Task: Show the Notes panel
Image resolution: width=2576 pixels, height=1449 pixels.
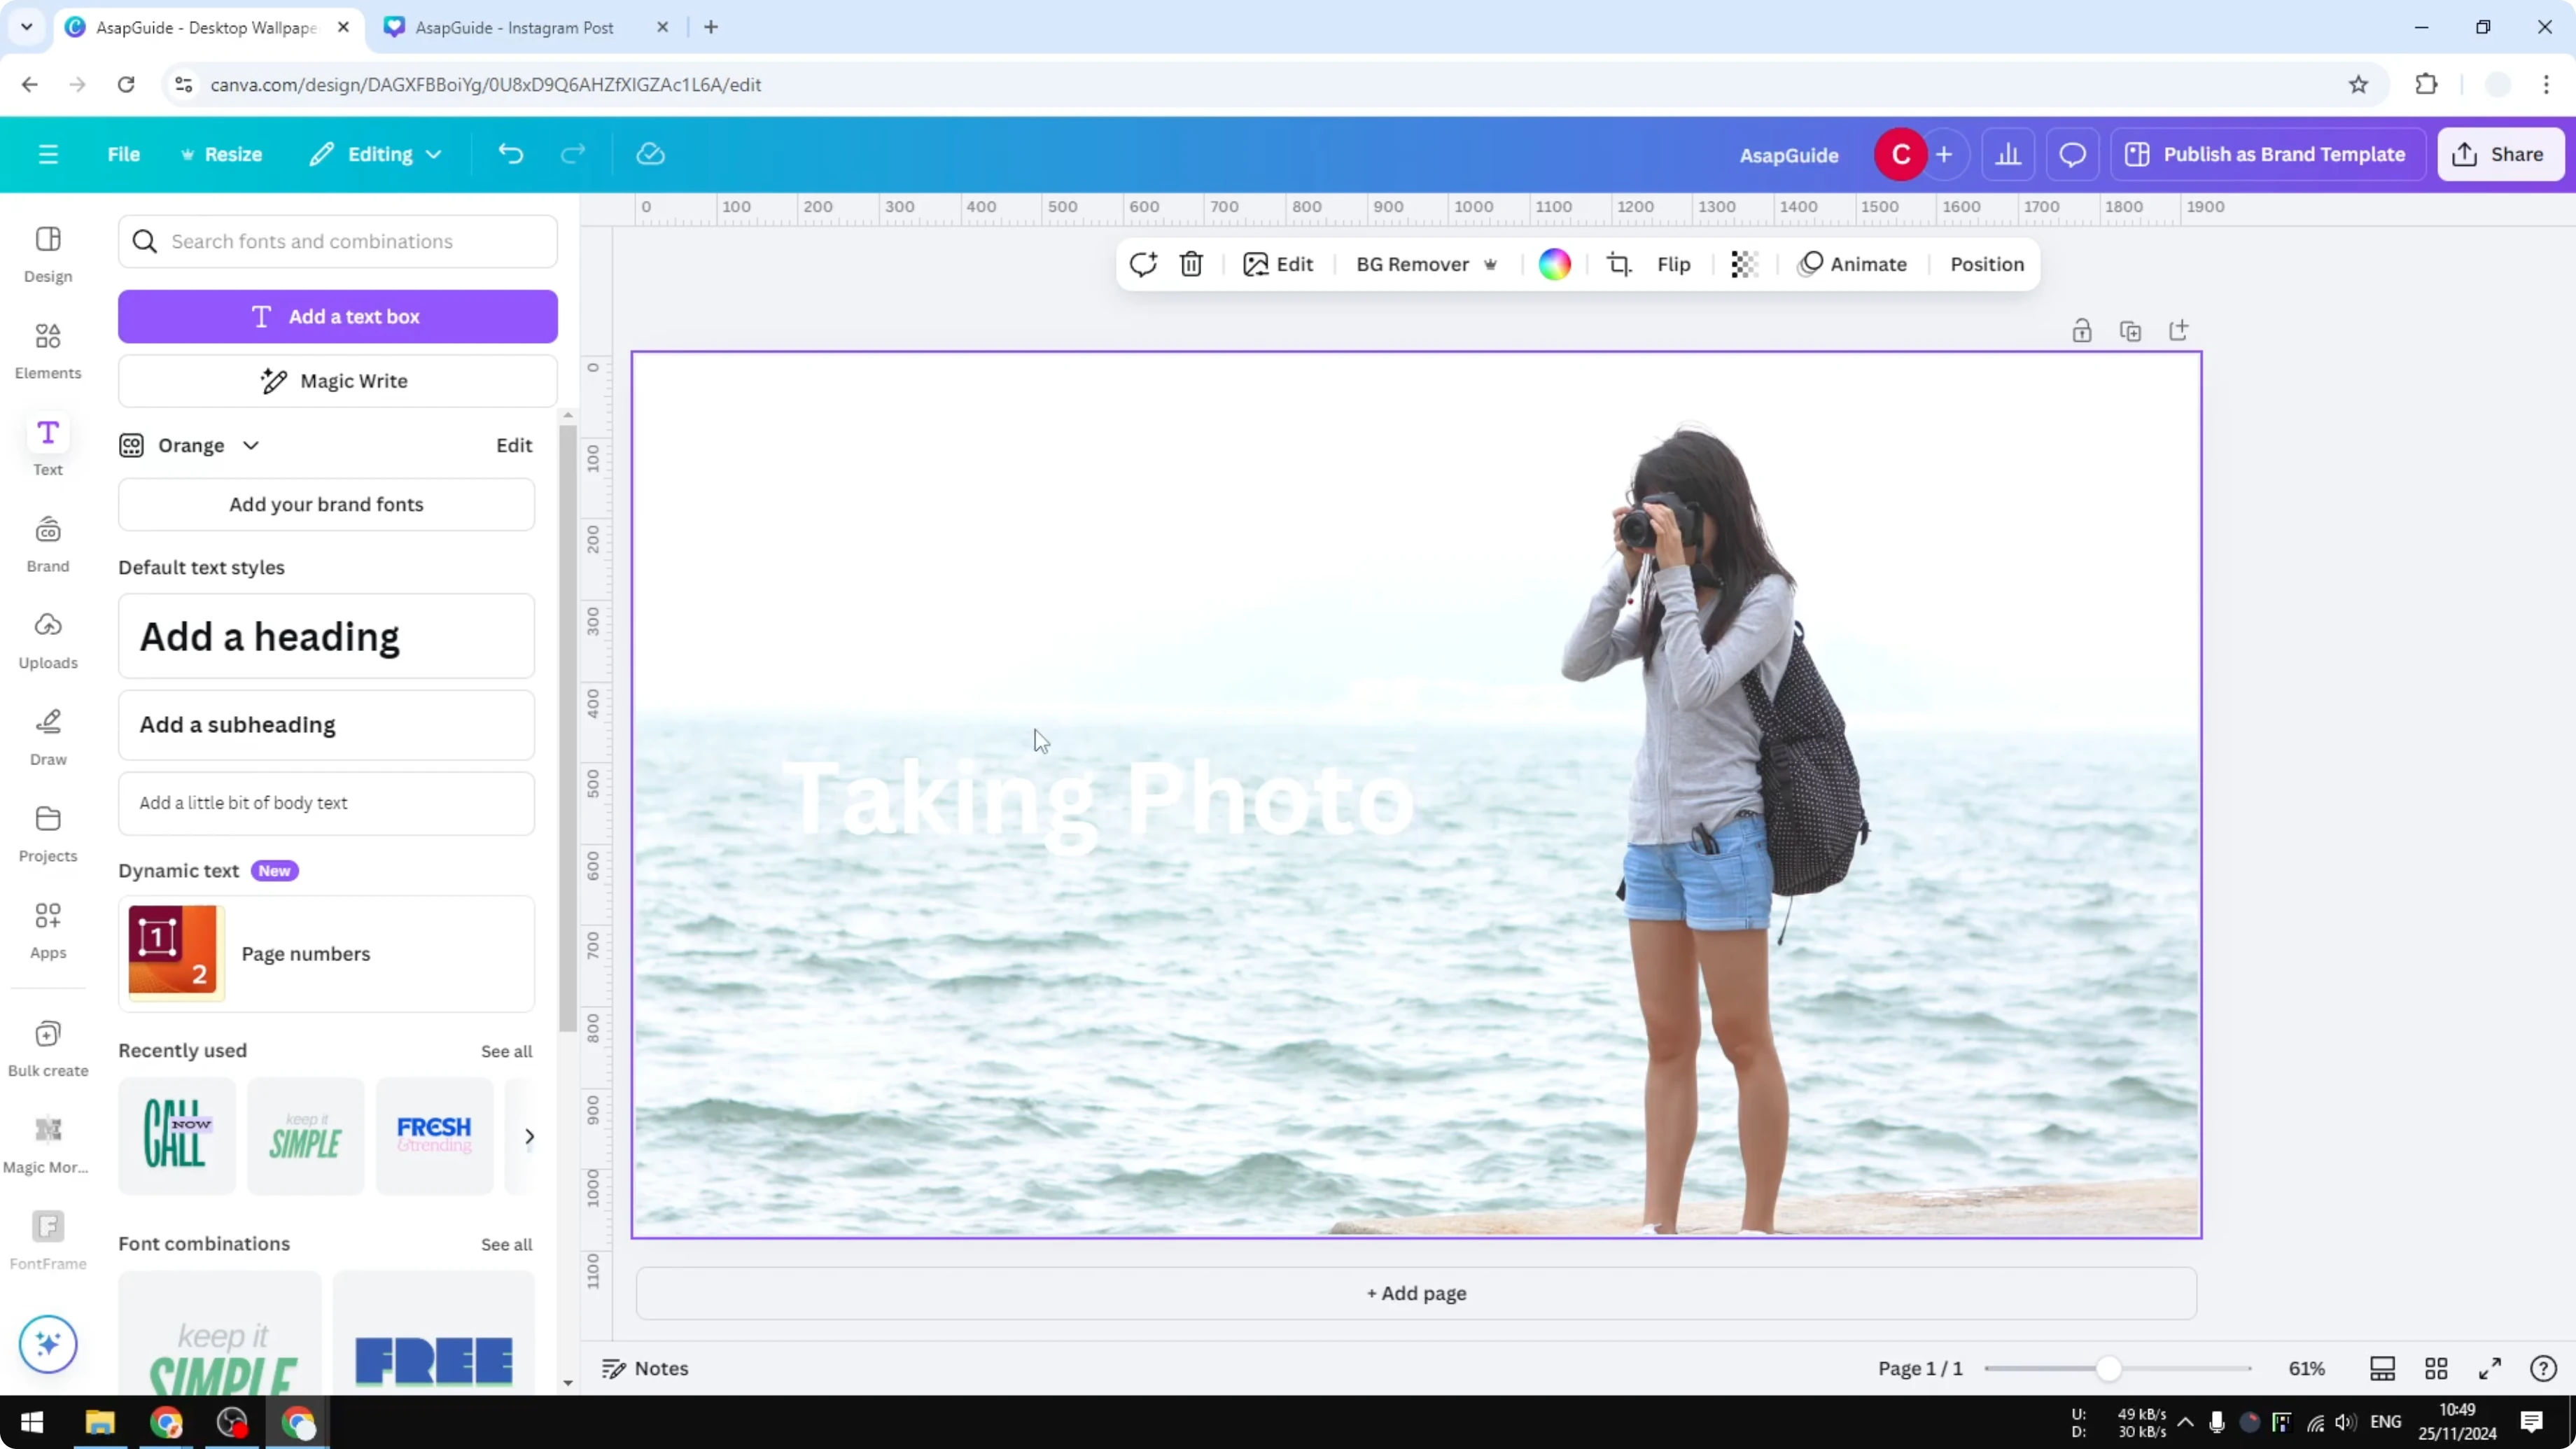Action: 644,1368
